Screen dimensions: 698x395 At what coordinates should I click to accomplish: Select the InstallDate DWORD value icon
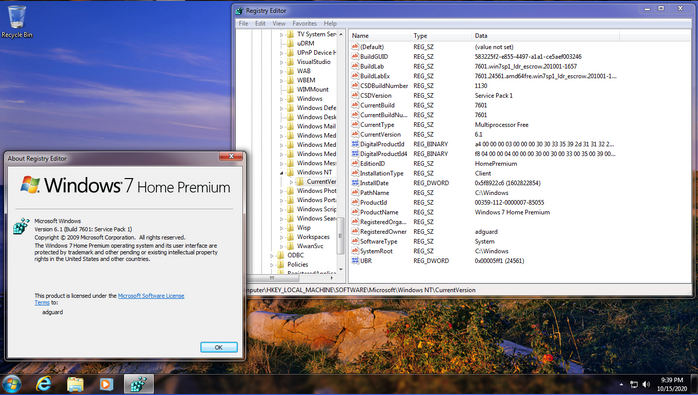355,183
